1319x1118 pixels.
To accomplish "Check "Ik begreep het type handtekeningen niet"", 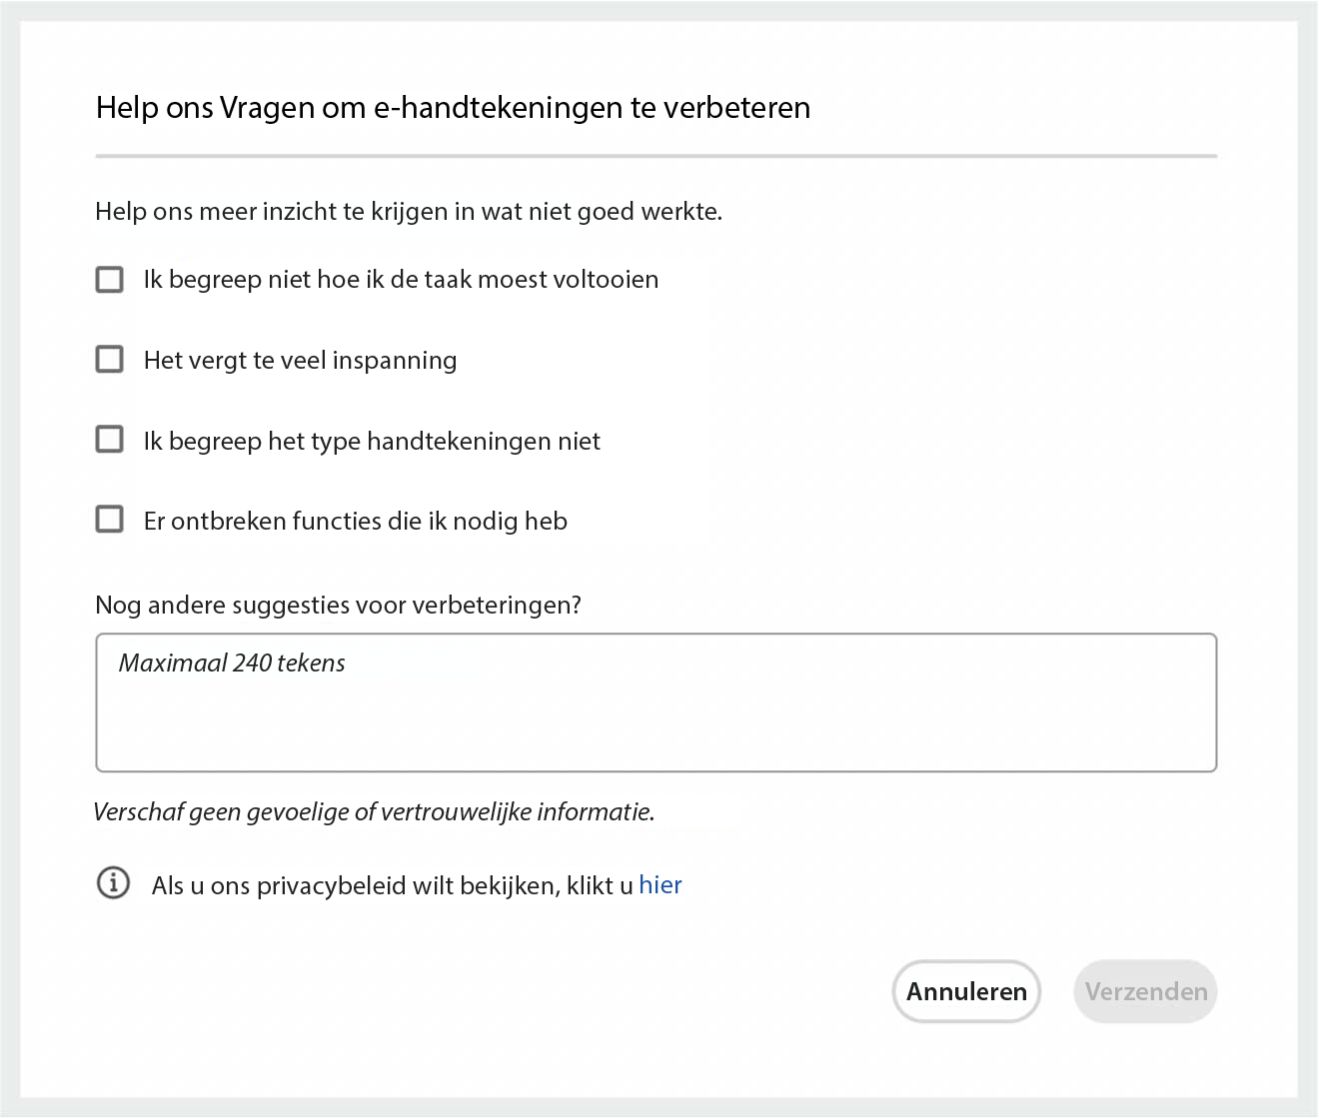I will (109, 439).
